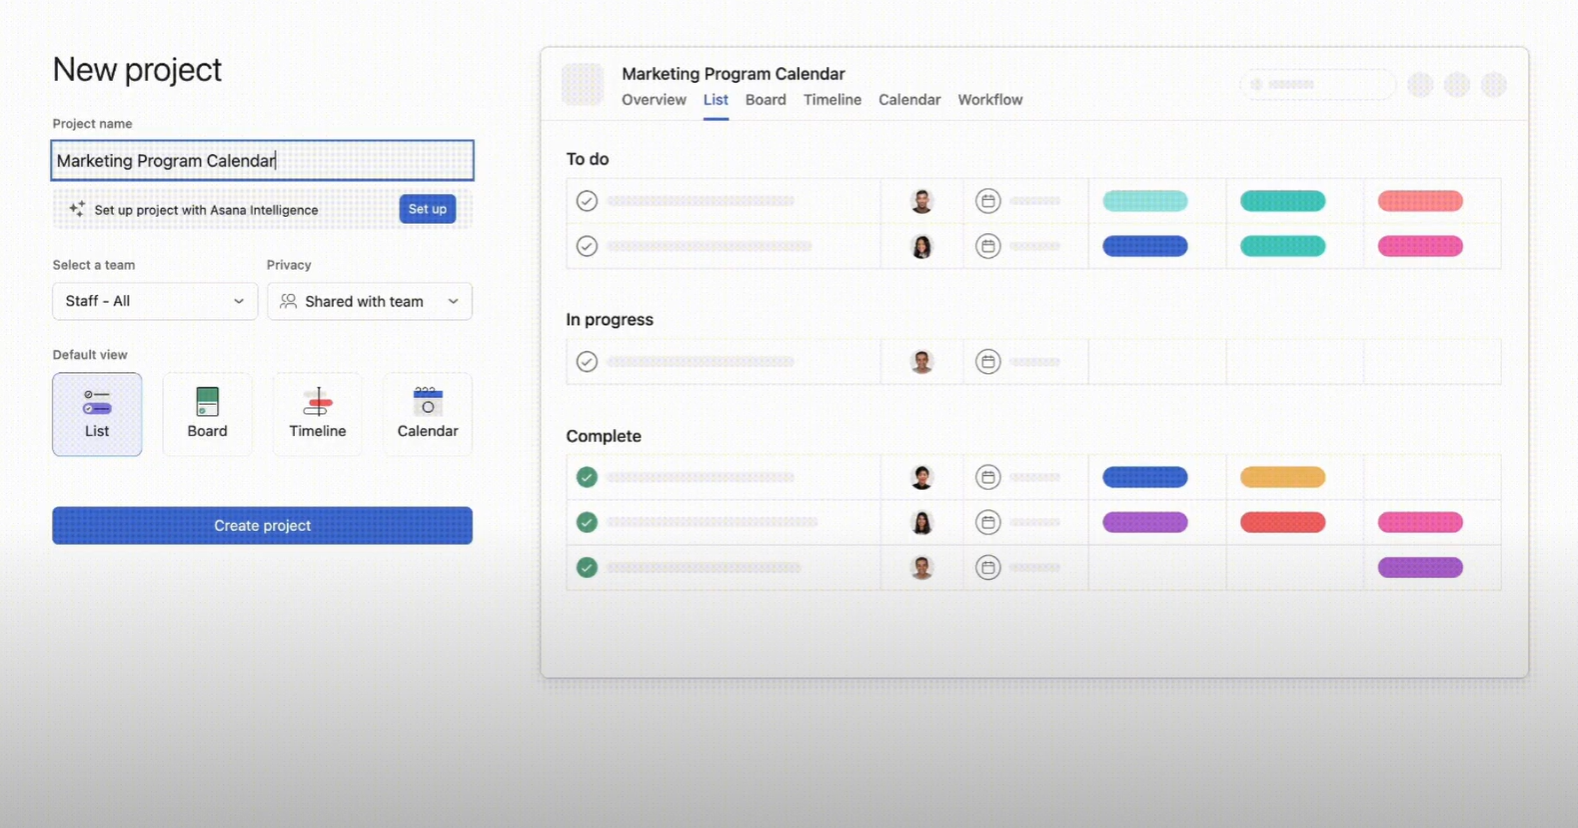Click the first To do task's assignee avatar
1578x828 pixels.
tap(922, 201)
